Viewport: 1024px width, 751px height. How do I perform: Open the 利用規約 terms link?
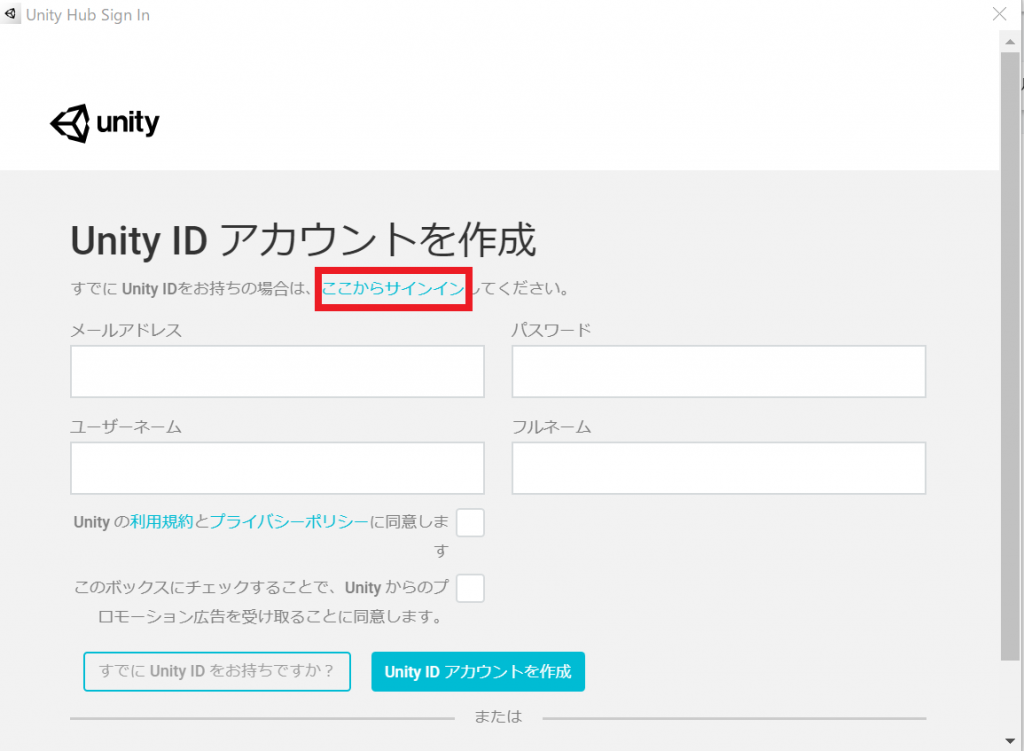click(161, 522)
